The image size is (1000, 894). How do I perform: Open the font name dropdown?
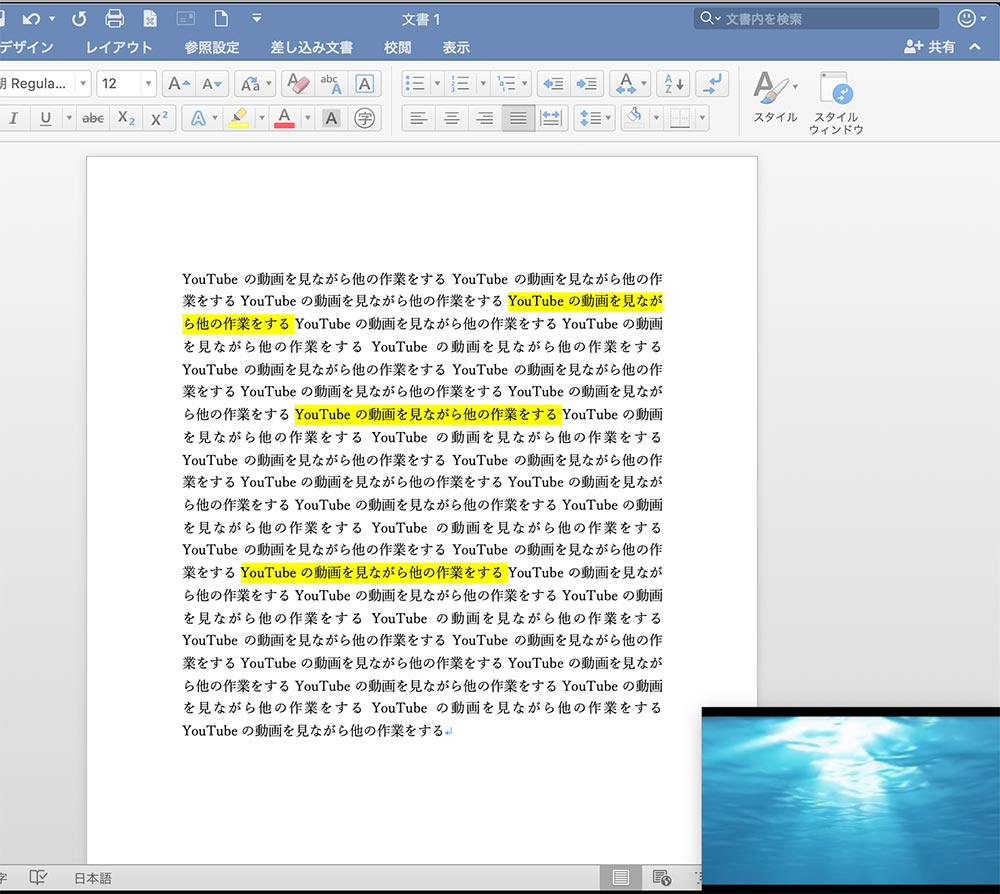82,84
